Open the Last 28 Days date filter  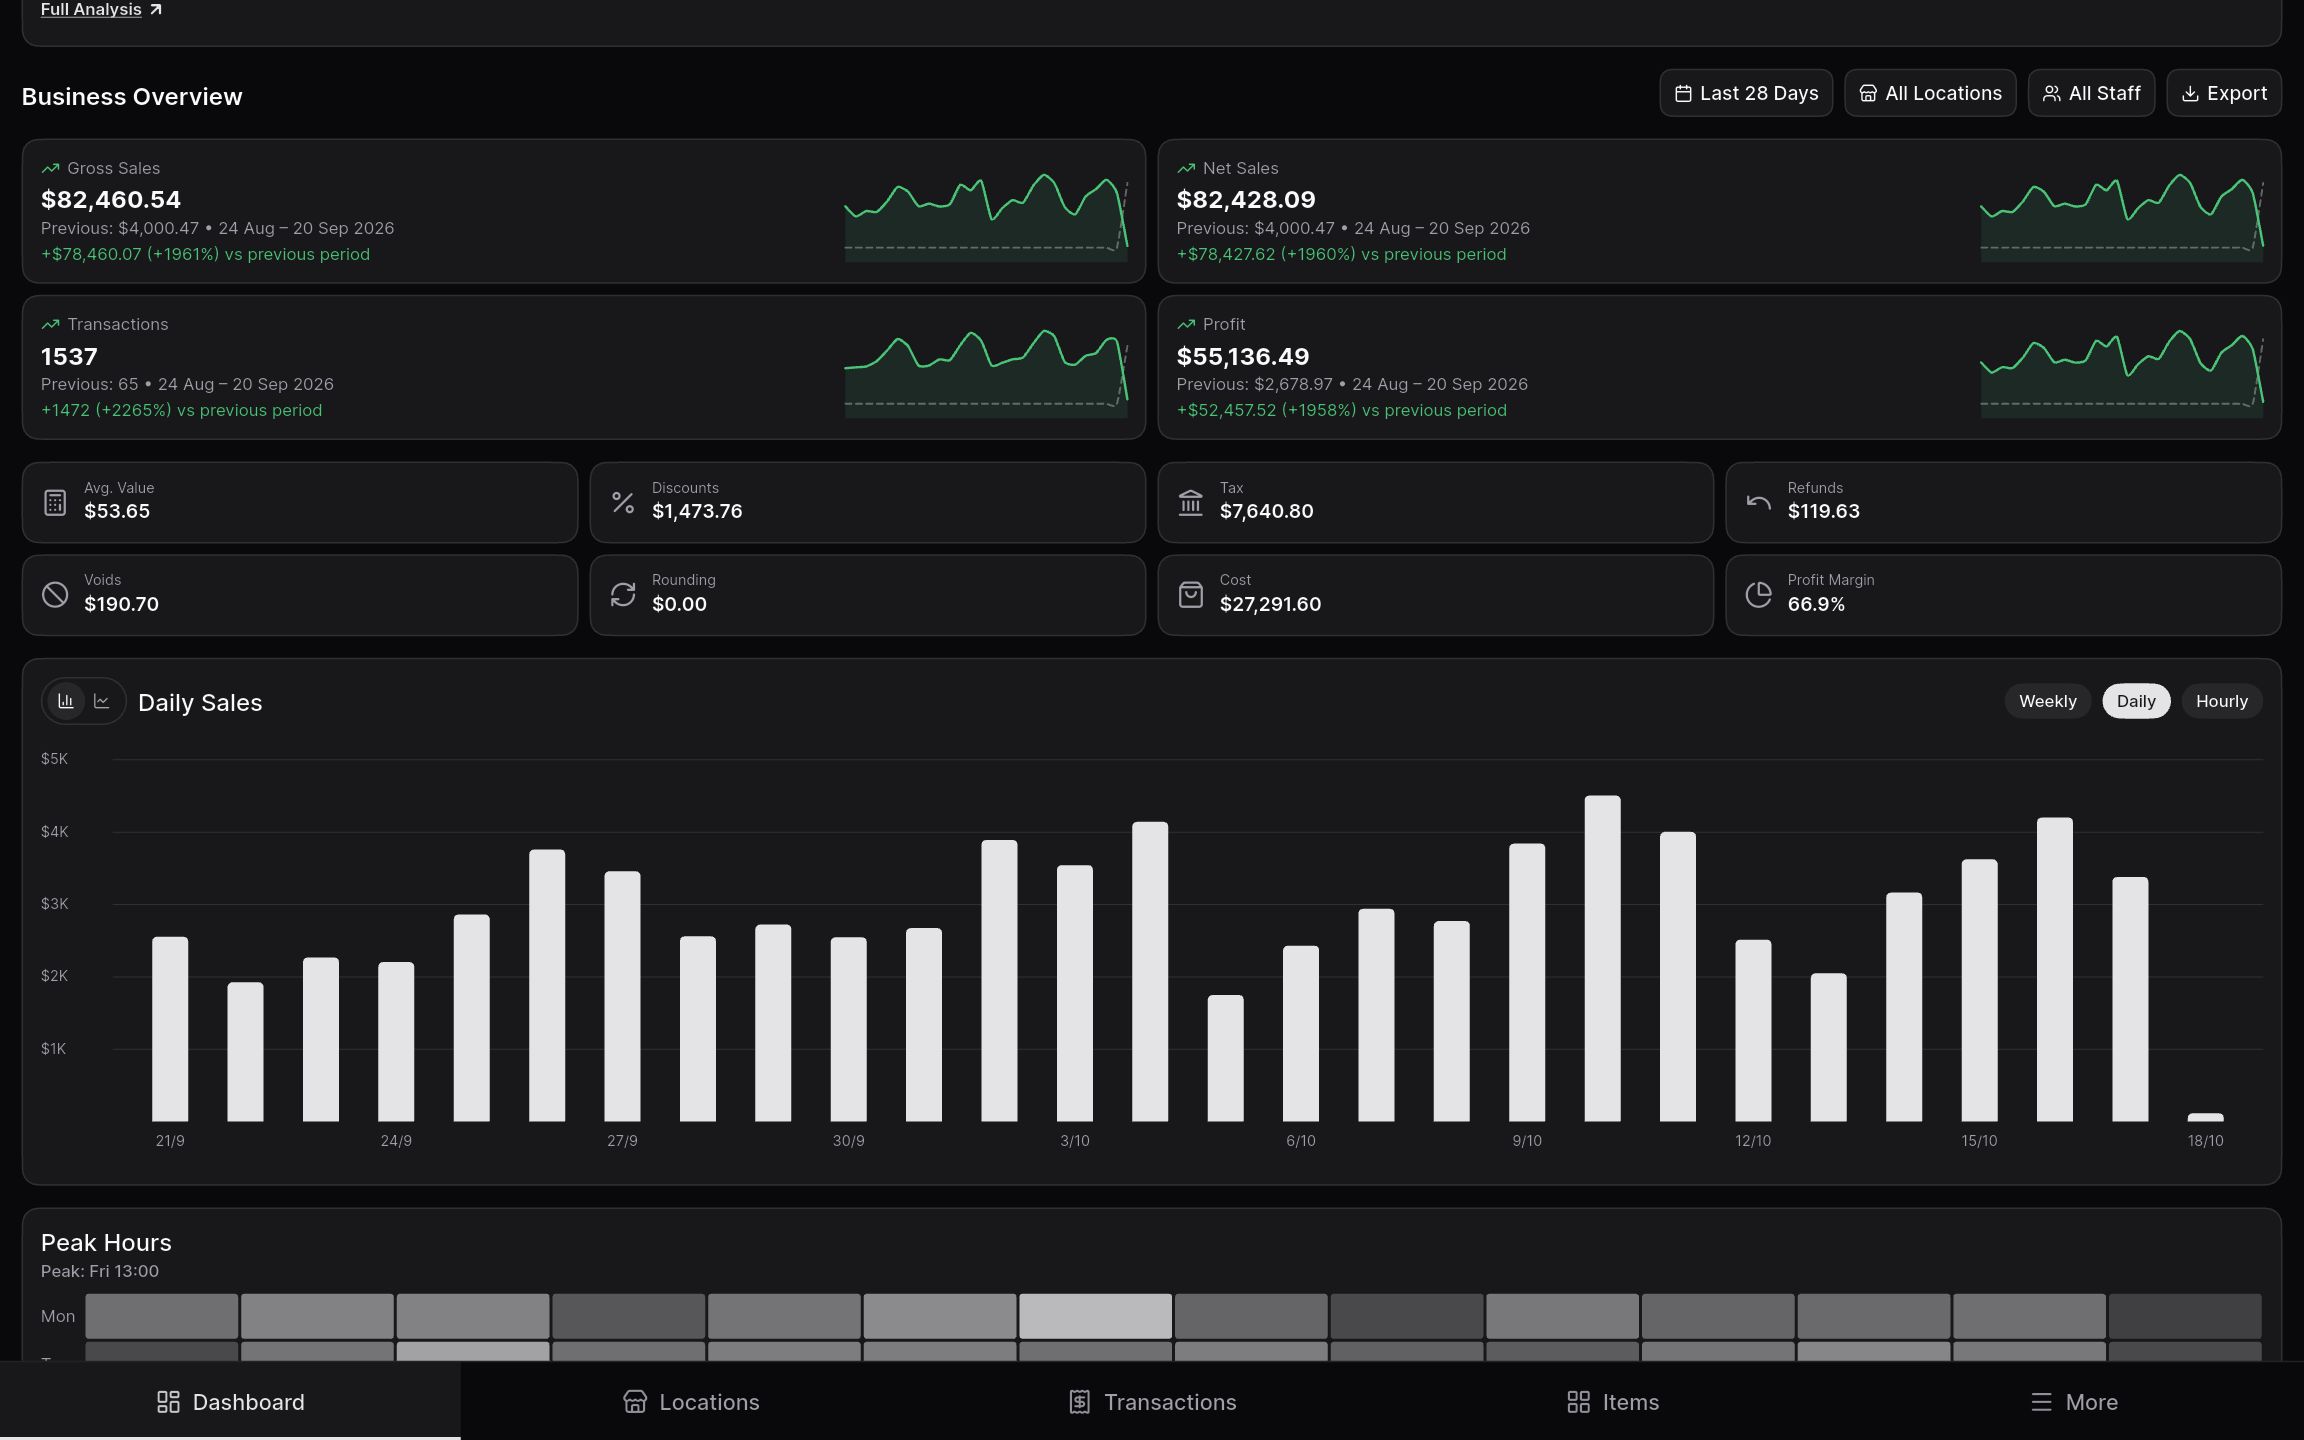(x=1746, y=93)
